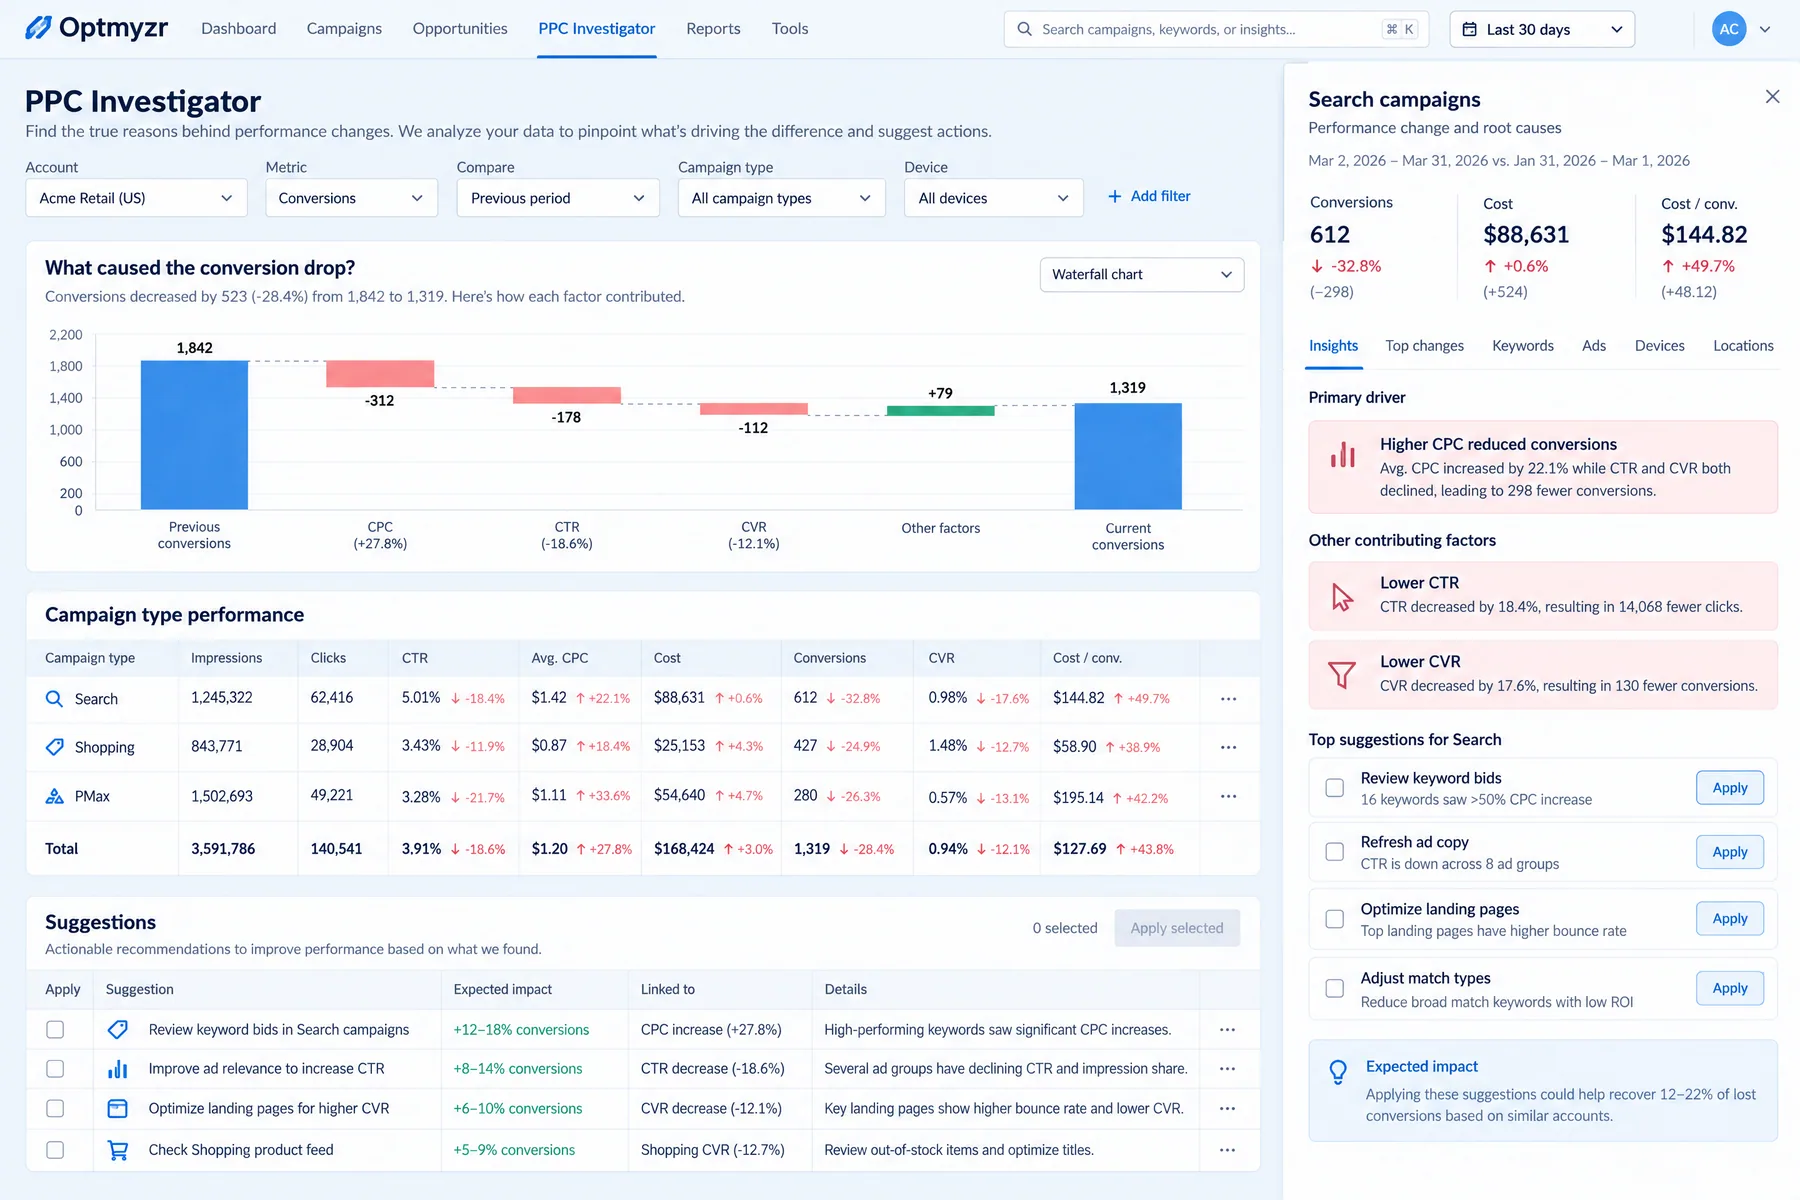
Task: Click the search campaigns, keywords, or insights field
Action: [1216, 29]
